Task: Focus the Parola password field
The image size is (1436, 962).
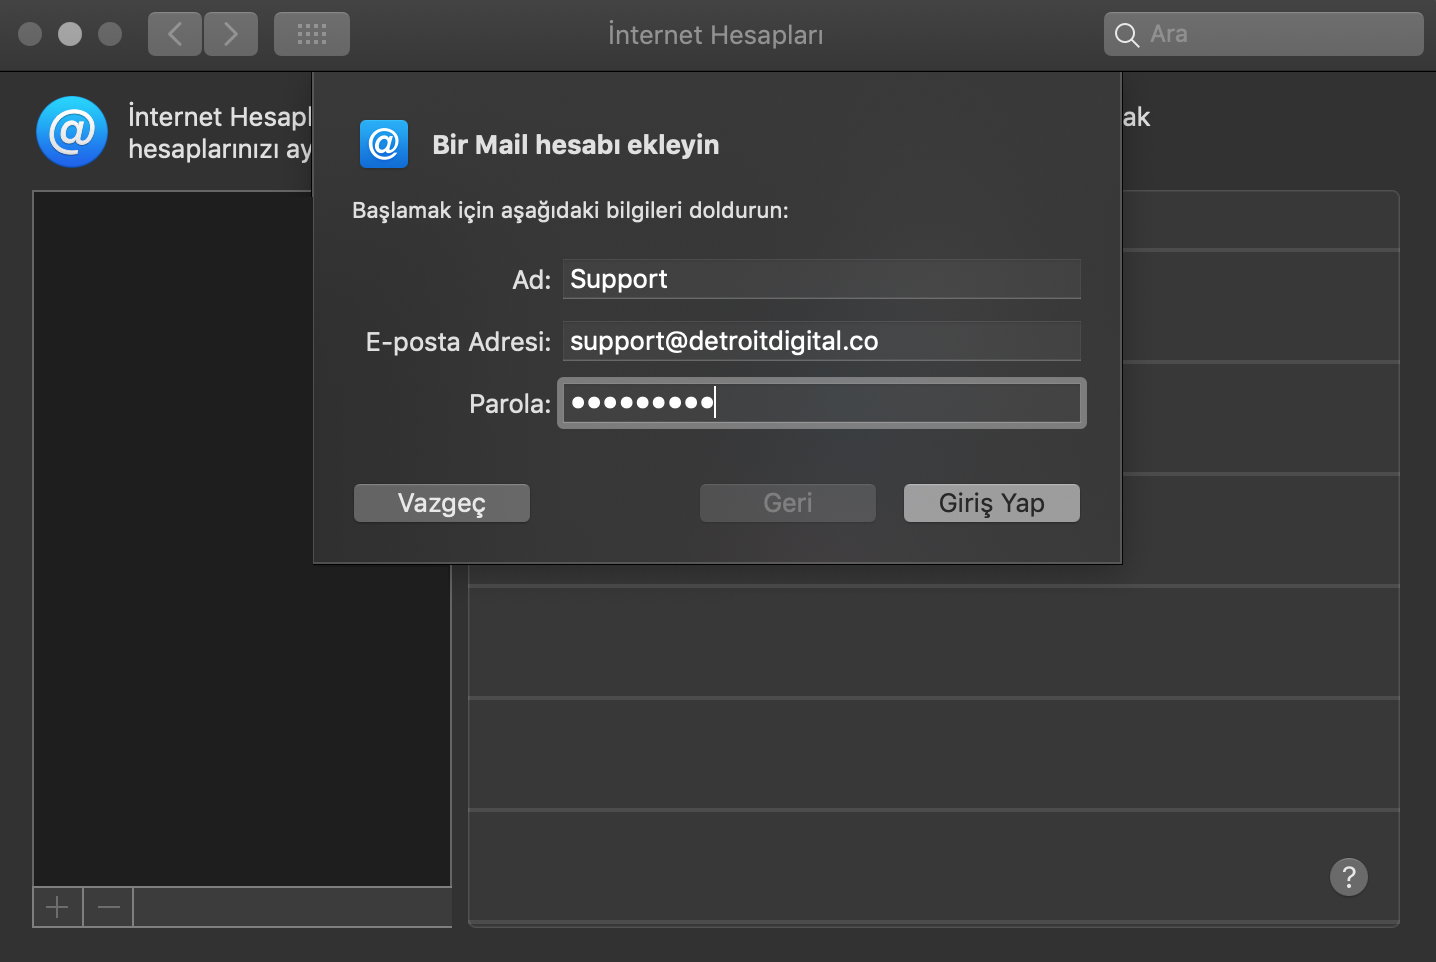Action: point(820,403)
